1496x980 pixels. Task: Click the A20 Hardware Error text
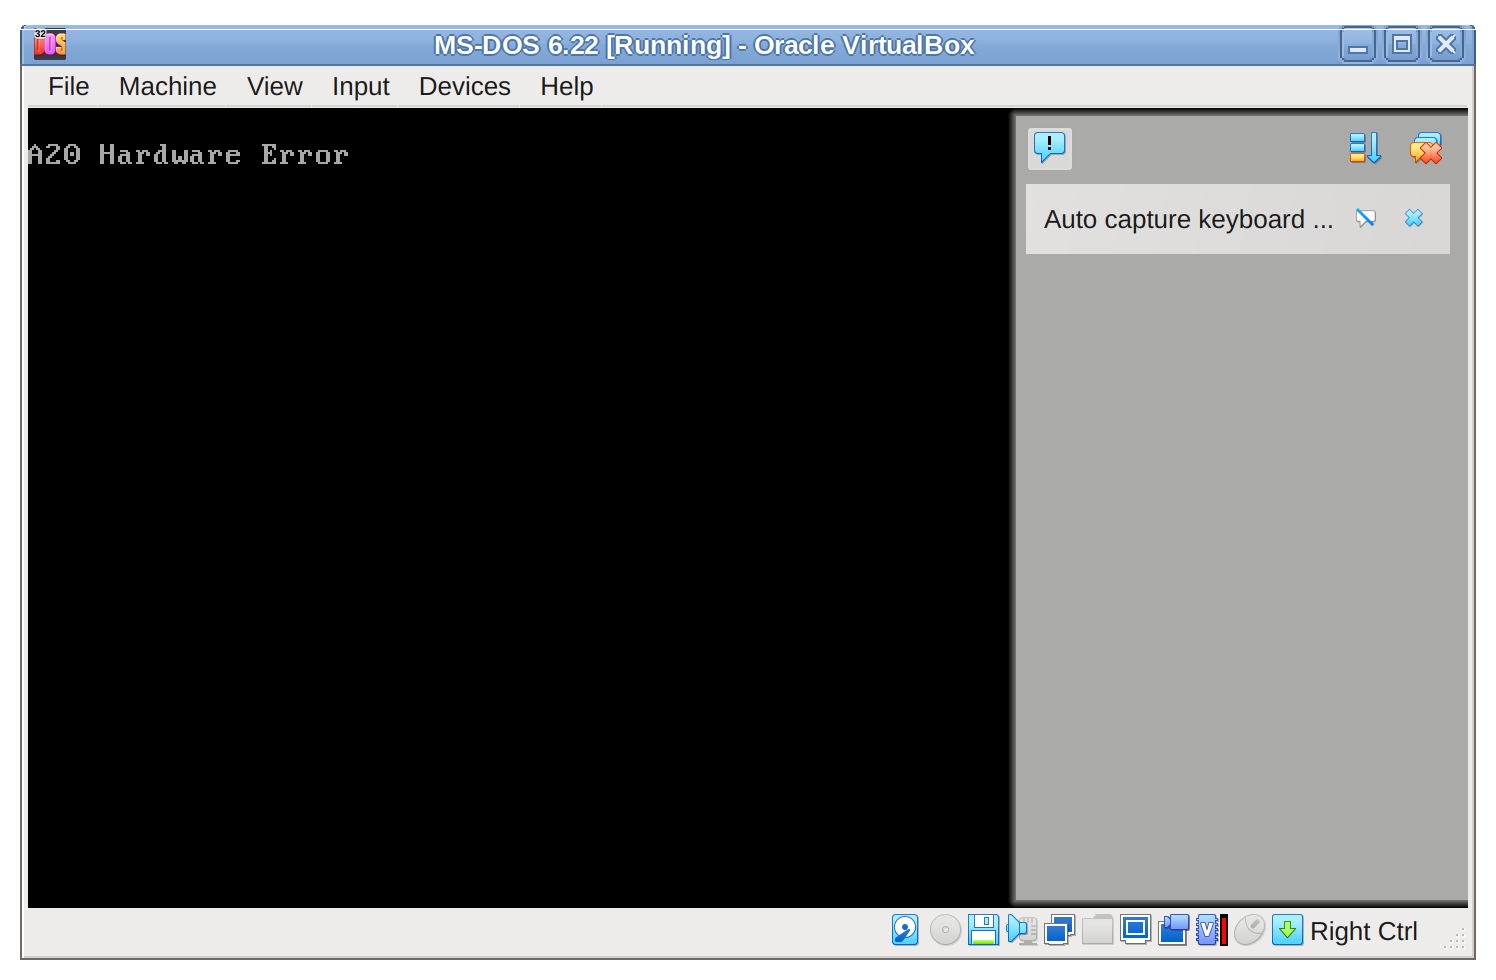pos(189,155)
